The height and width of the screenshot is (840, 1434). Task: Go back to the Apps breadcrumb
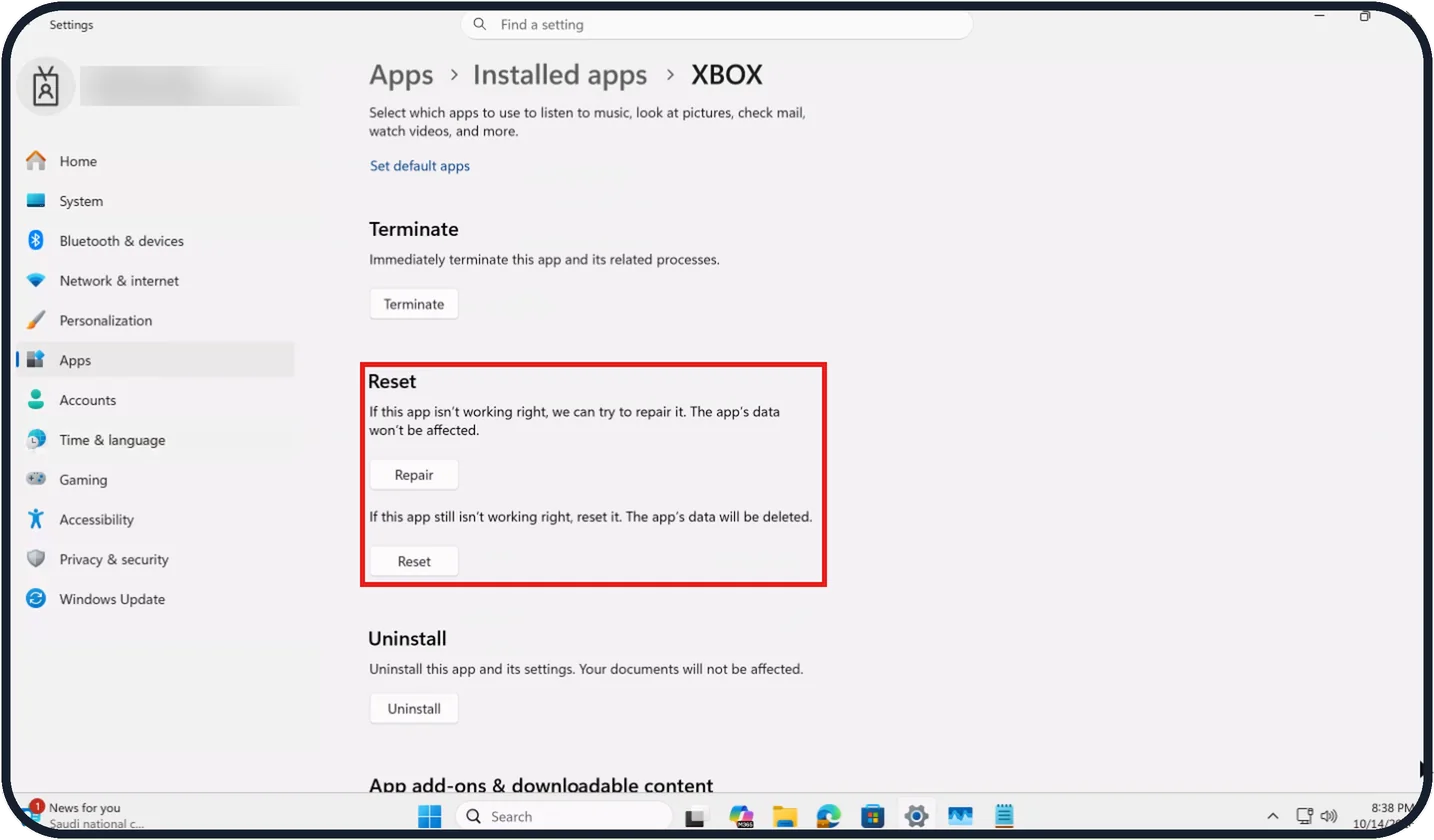(401, 75)
